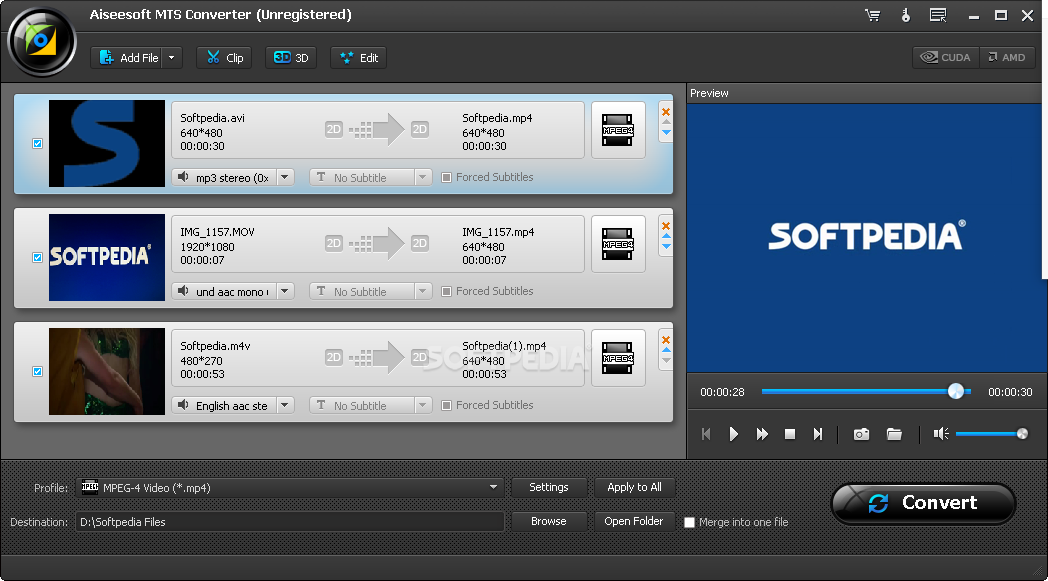
Task: Toggle CUDA acceleration
Action: tap(946, 57)
